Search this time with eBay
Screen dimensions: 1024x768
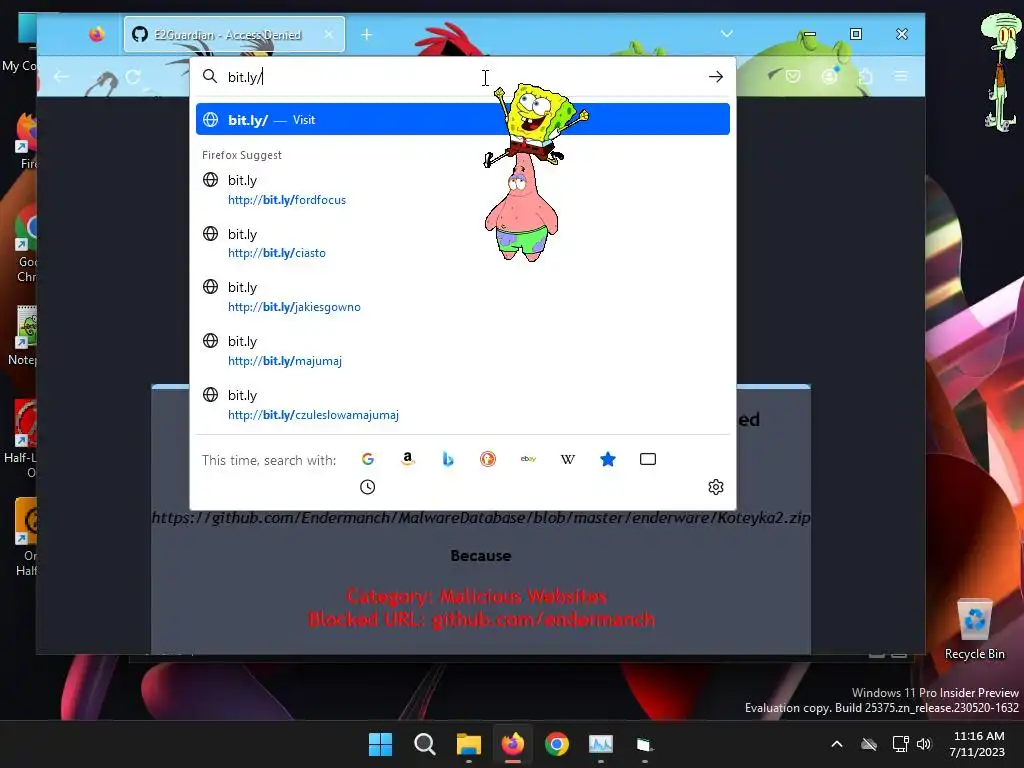coord(528,459)
